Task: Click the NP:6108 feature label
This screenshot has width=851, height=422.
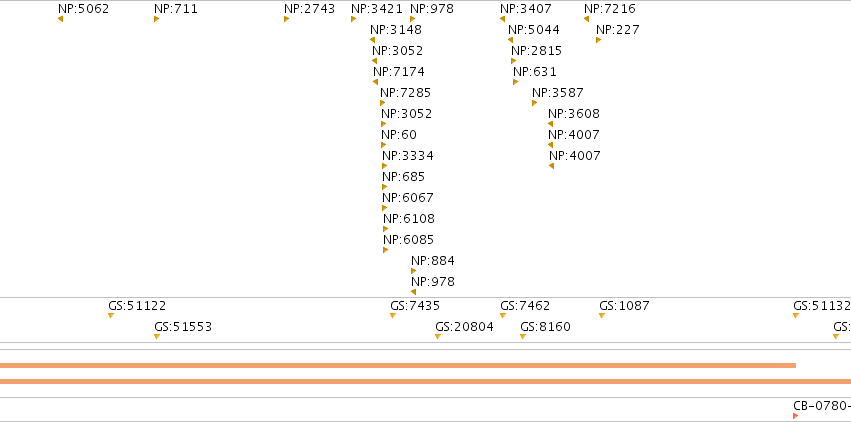Action: pos(409,219)
